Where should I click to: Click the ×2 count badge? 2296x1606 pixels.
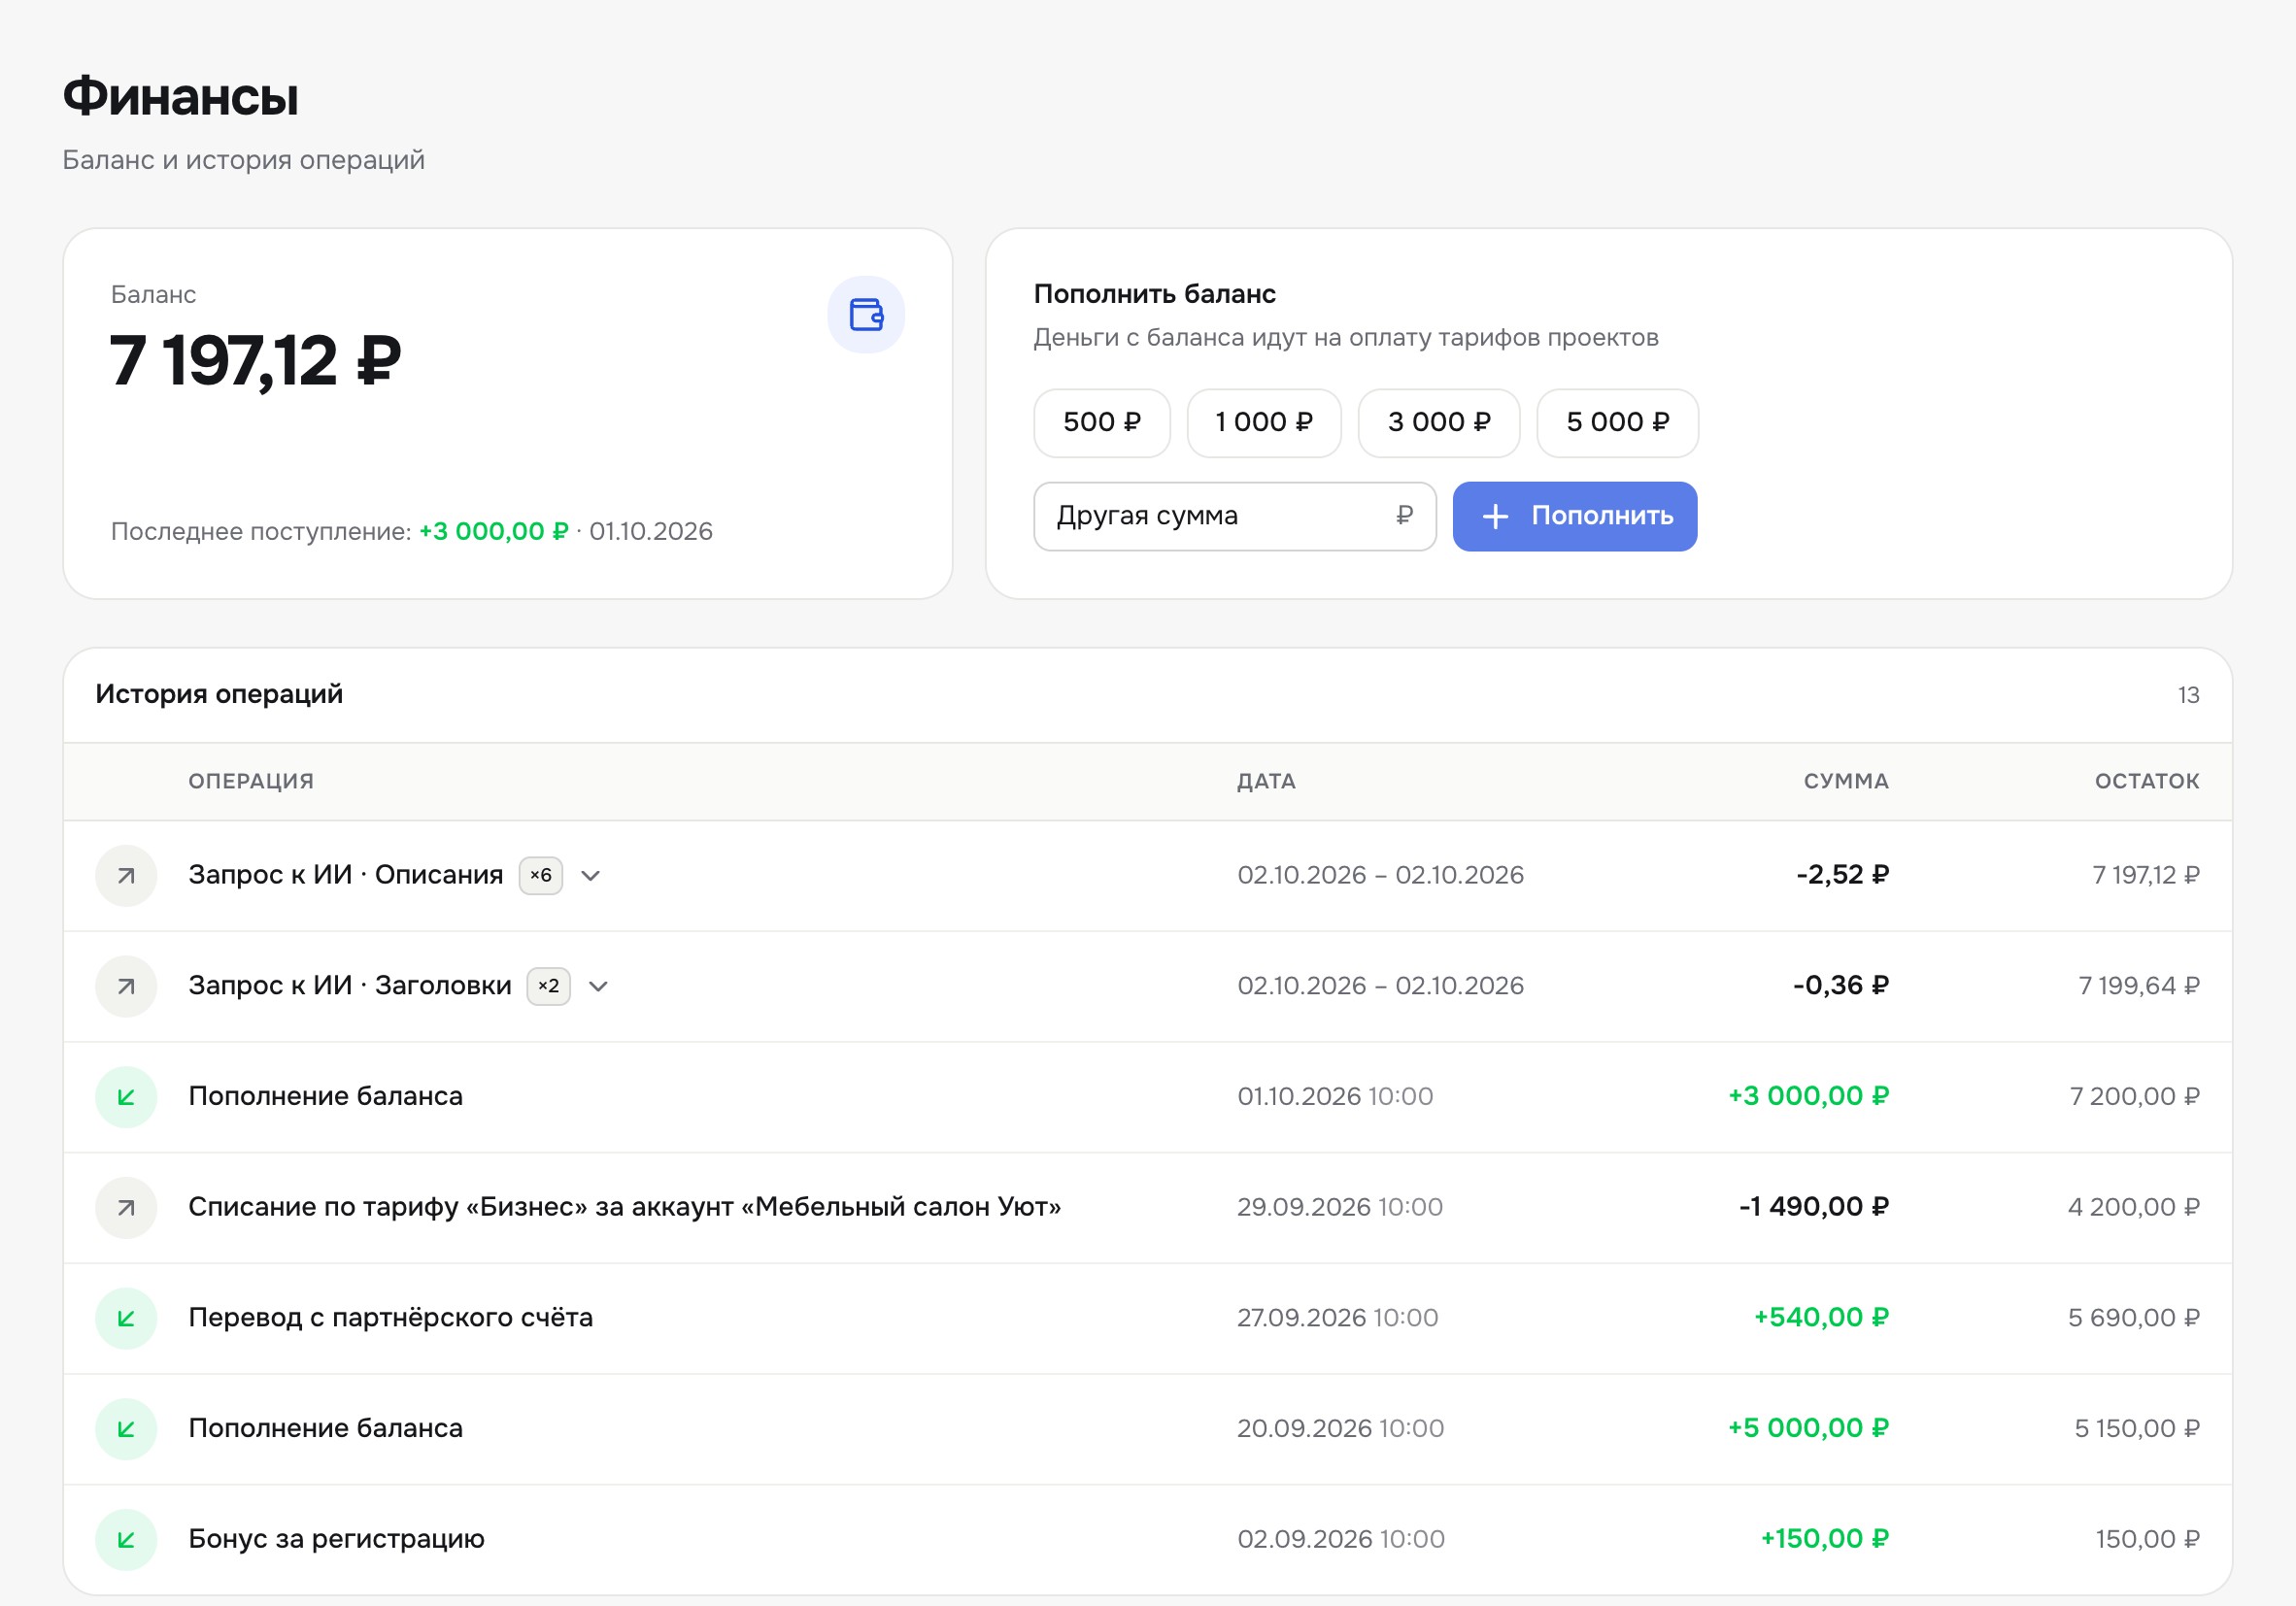pos(549,987)
